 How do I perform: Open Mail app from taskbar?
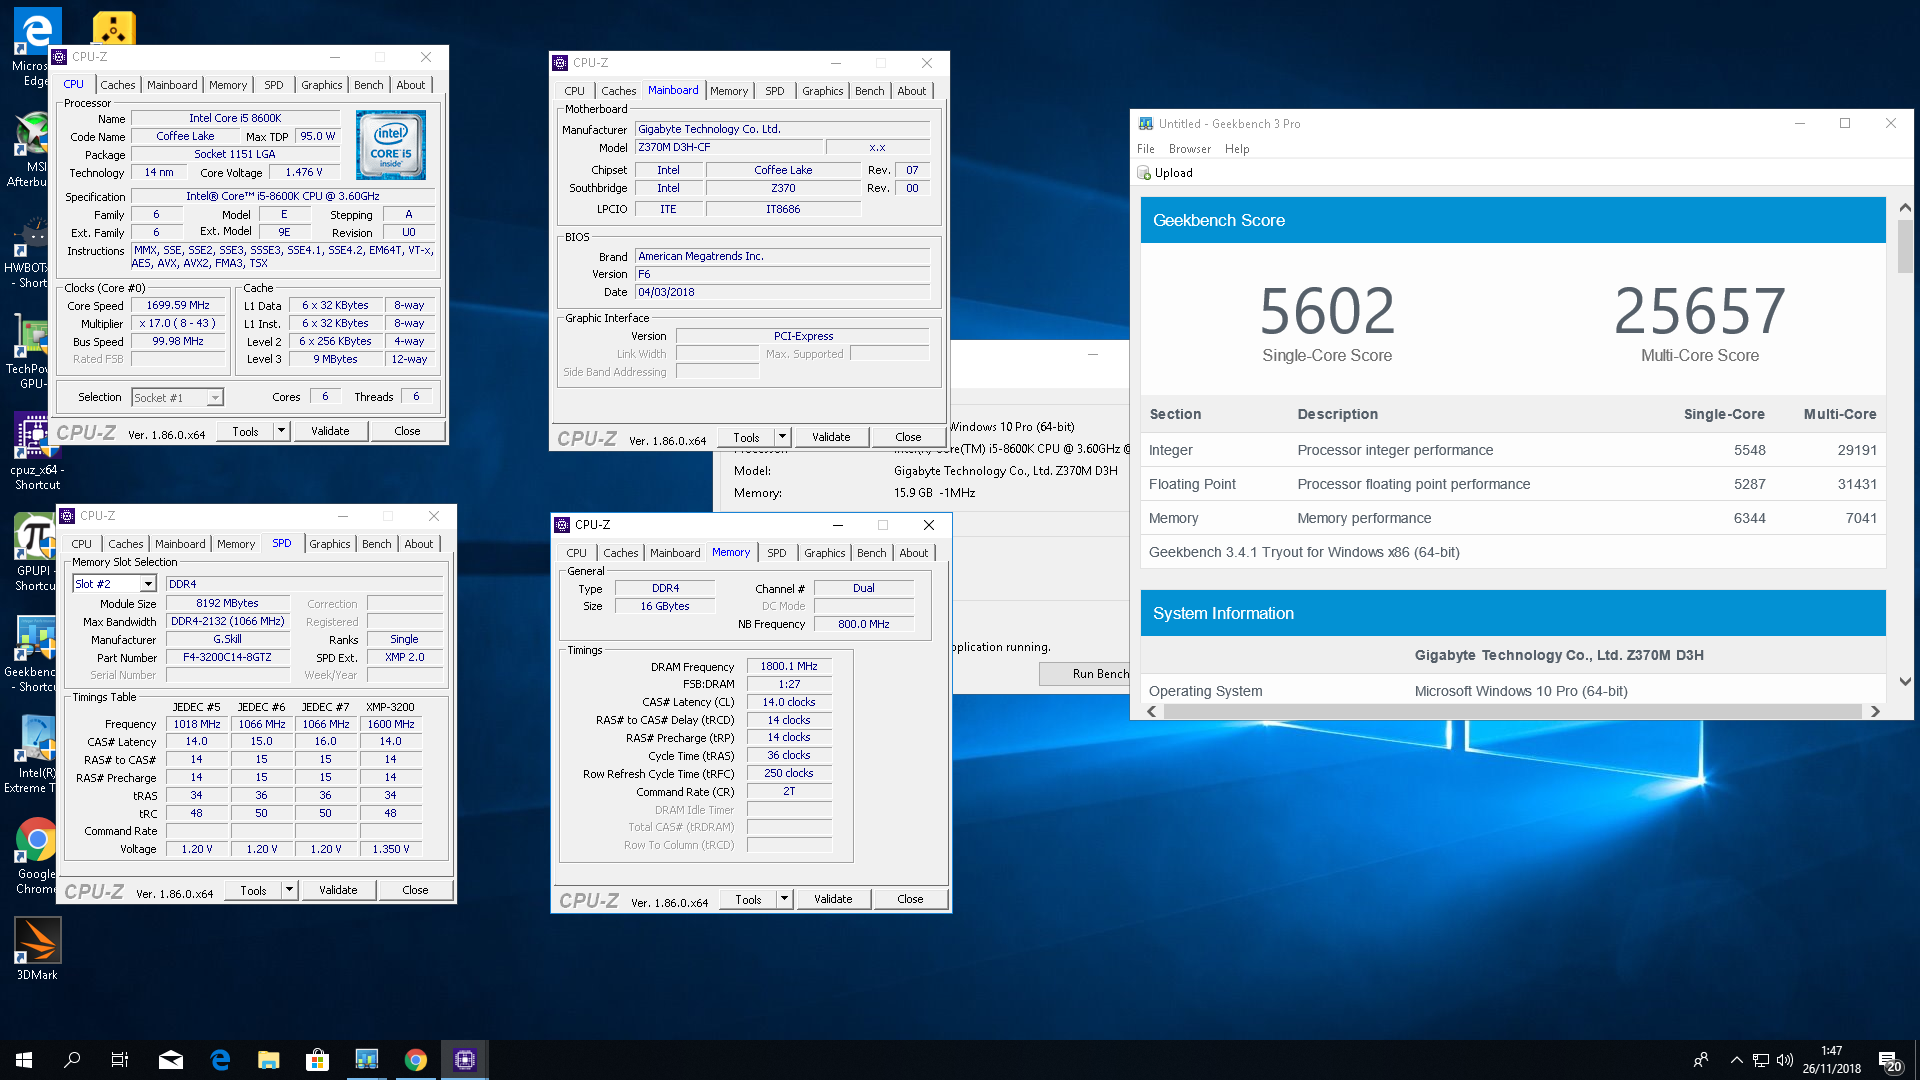[171, 1060]
